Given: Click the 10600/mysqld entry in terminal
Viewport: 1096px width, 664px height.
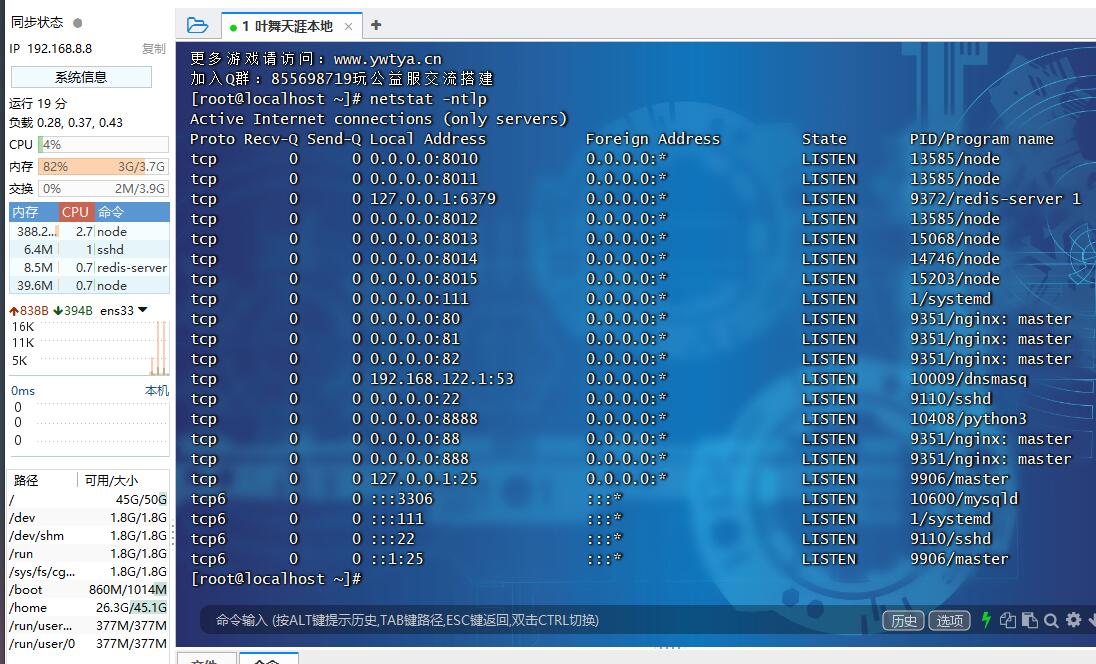Looking at the screenshot, I should (964, 499).
